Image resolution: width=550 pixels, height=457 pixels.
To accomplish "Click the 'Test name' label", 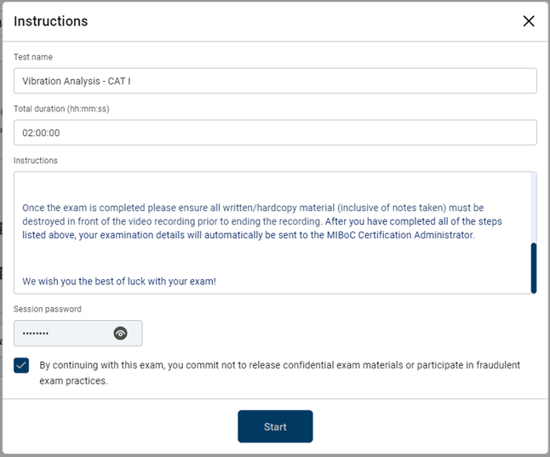I will click(33, 57).
